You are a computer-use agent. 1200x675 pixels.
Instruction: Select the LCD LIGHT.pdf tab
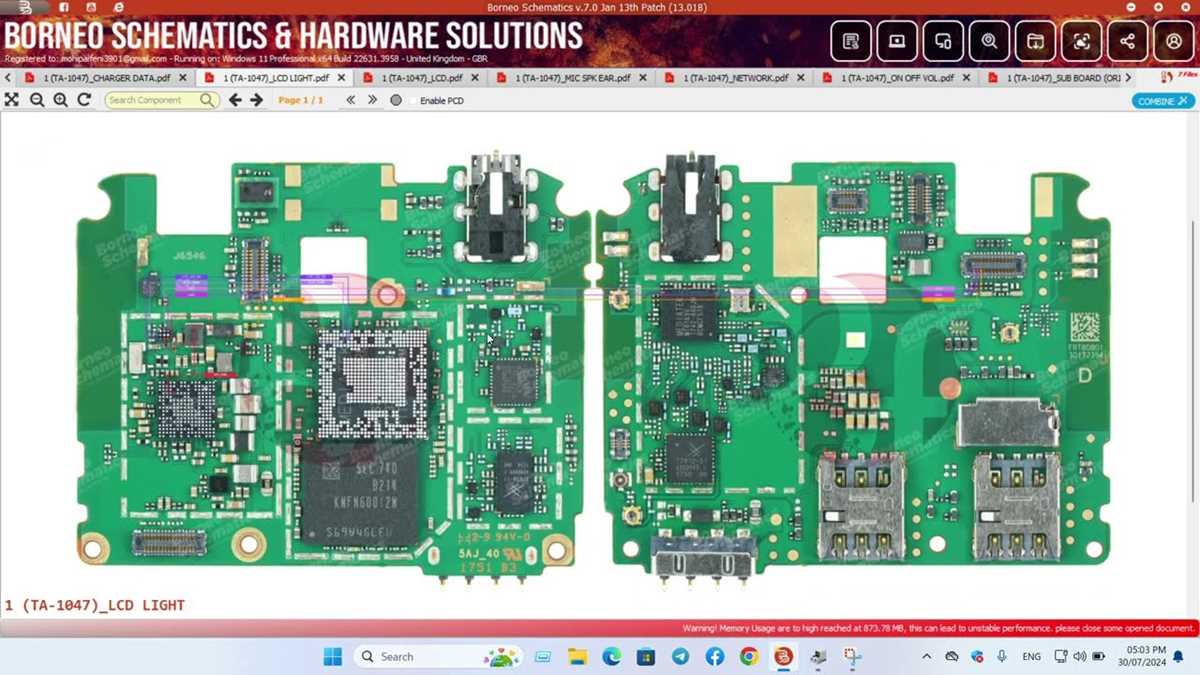[x=276, y=77]
